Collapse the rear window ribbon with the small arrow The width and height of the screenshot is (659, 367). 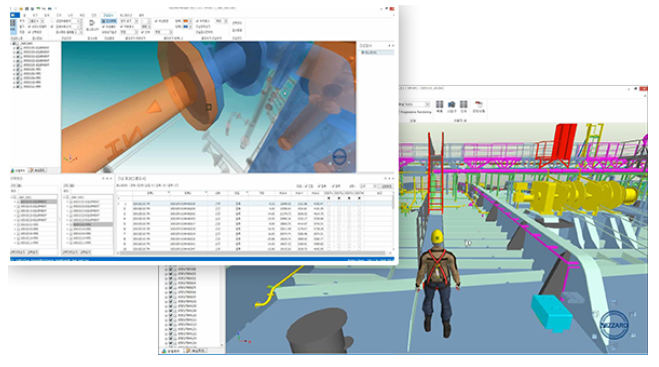pyautogui.click(x=645, y=96)
